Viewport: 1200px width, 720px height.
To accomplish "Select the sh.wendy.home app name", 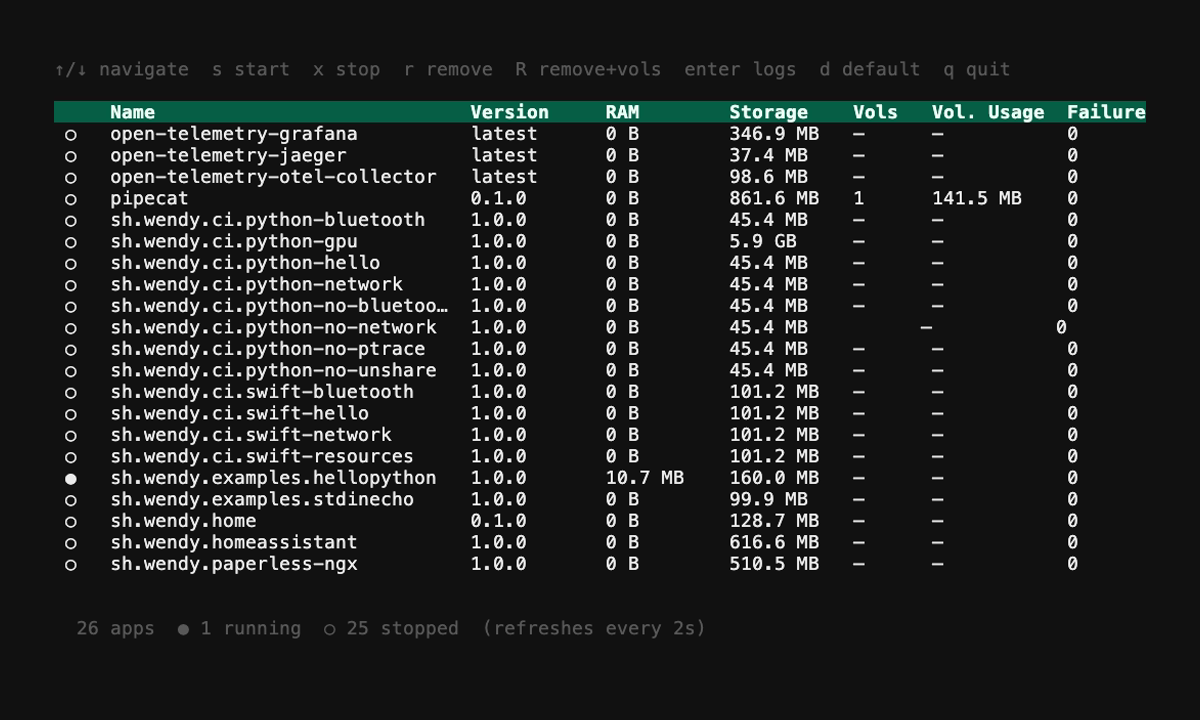I will pyautogui.click(x=183, y=521).
